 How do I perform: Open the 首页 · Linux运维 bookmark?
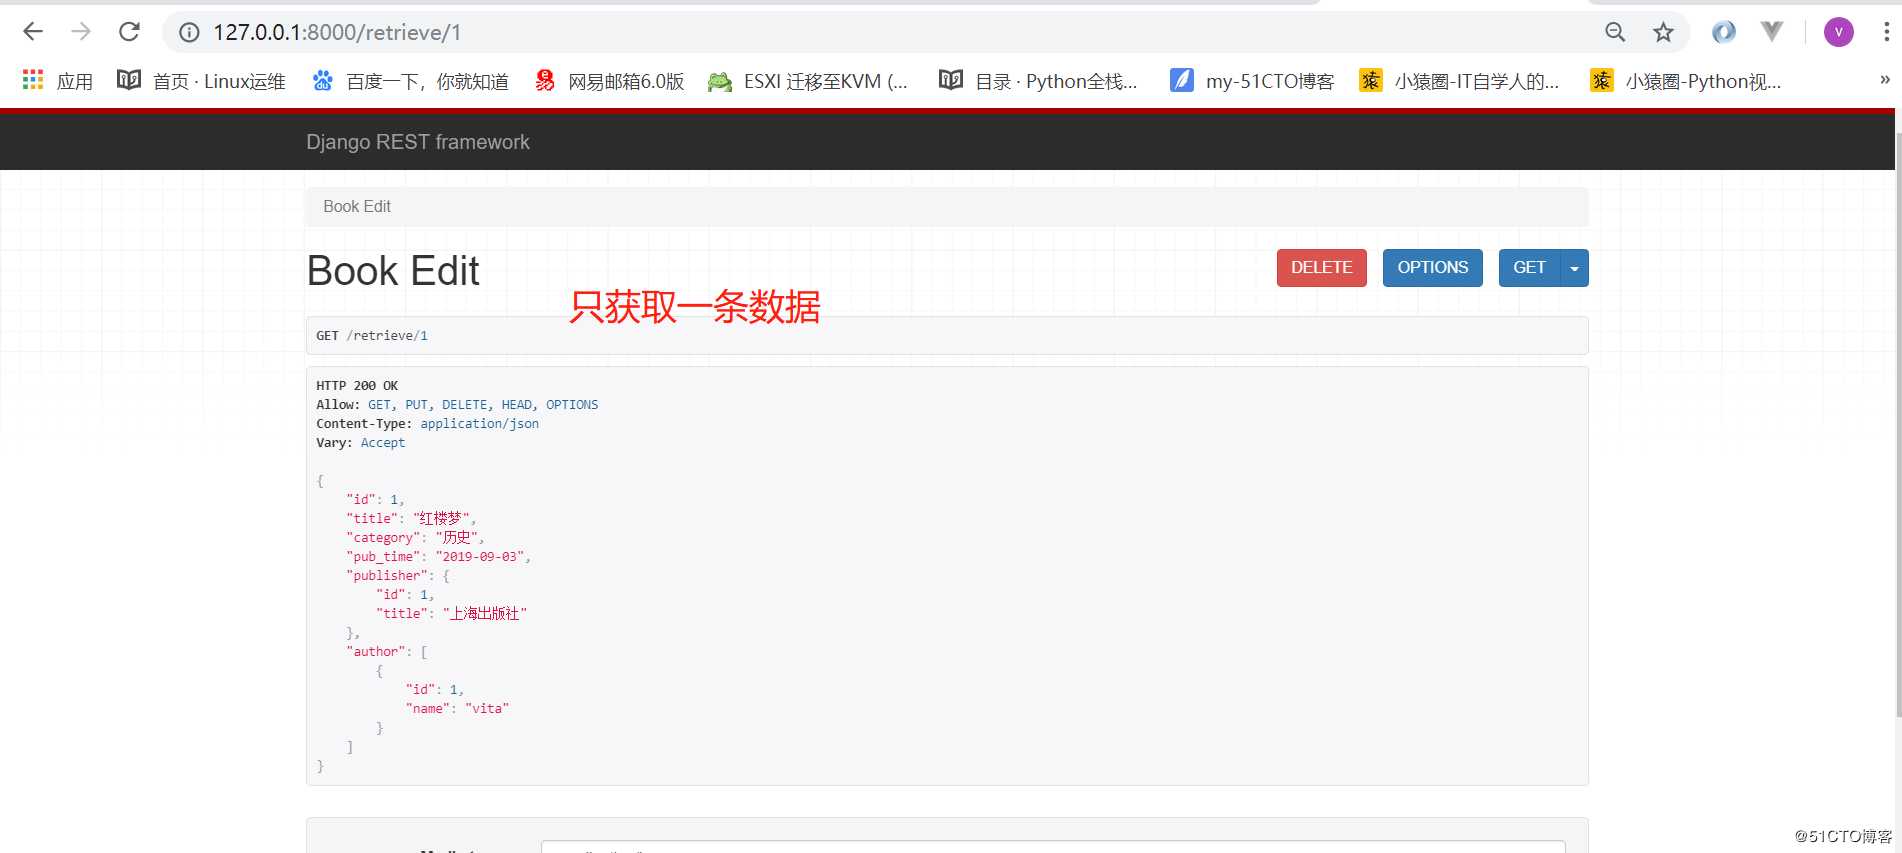201,81
